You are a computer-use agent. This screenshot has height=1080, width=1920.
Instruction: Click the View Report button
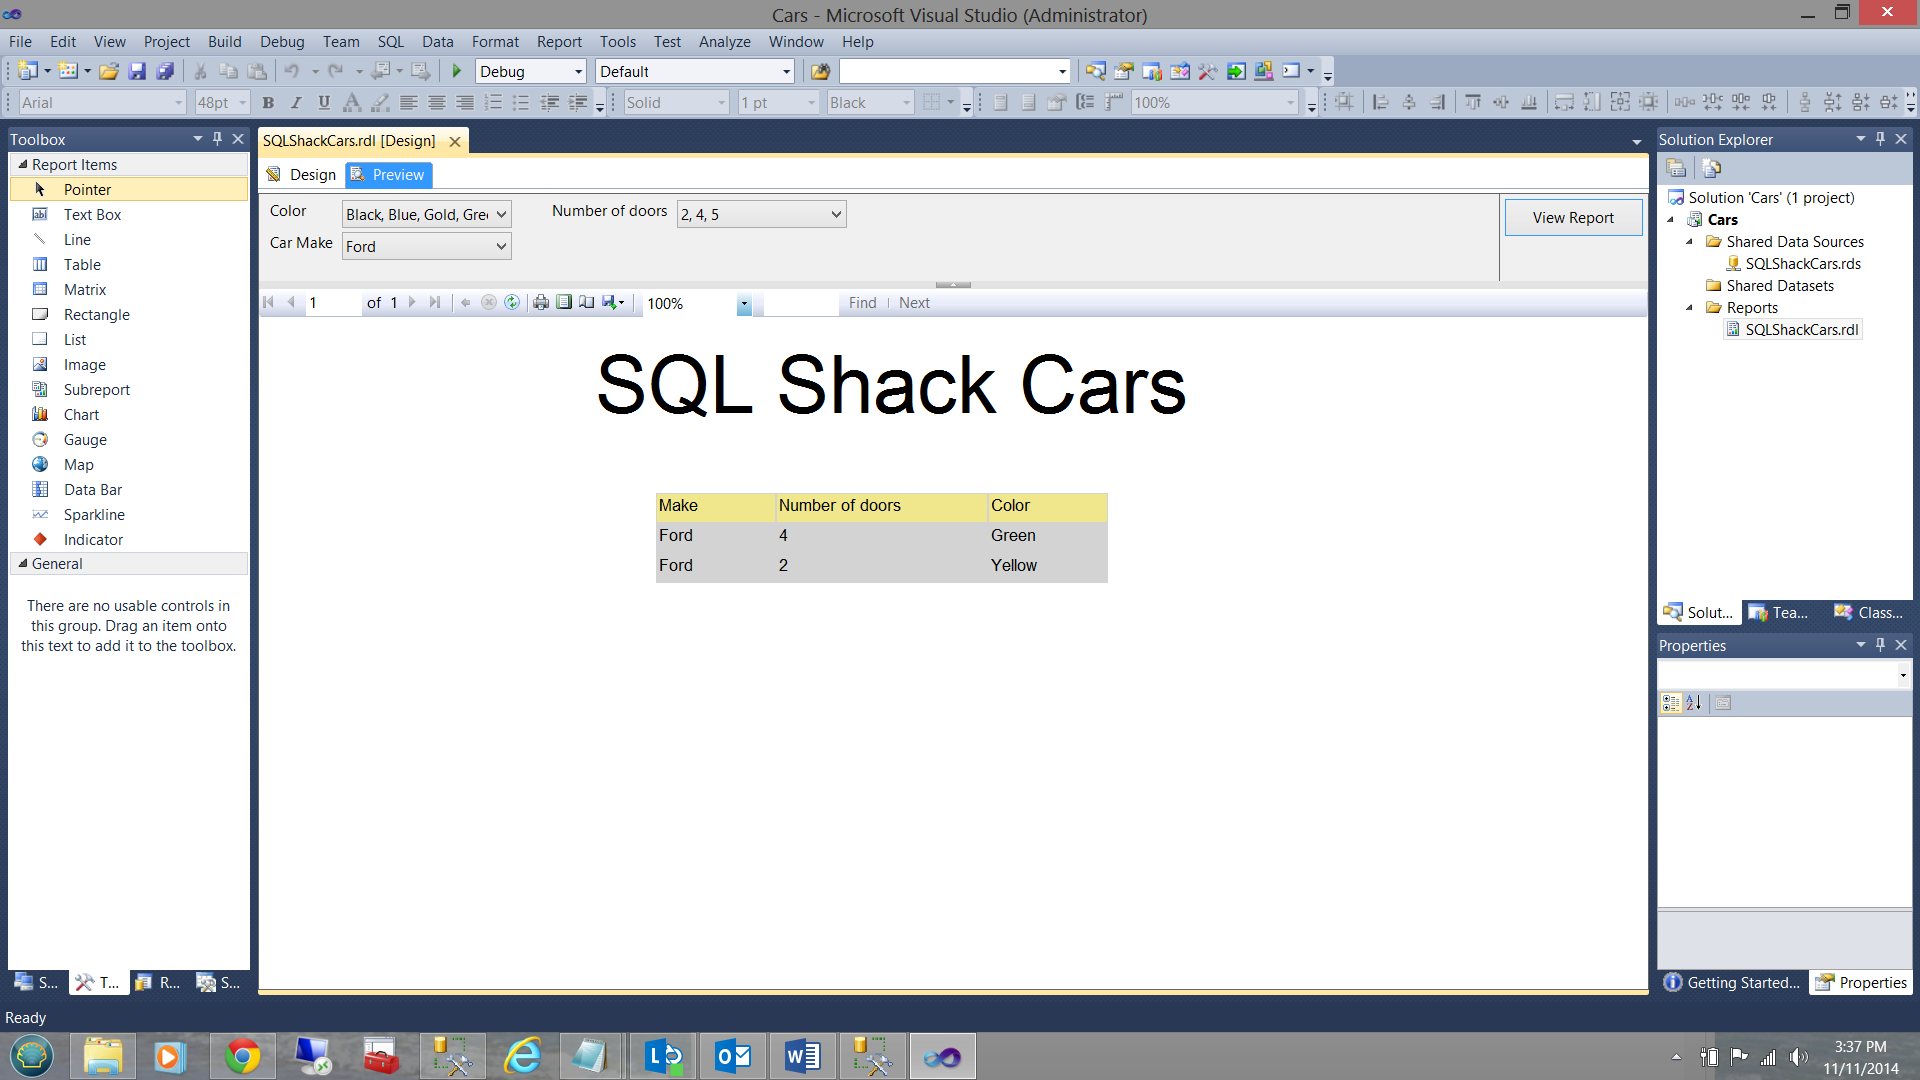pos(1572,218)
